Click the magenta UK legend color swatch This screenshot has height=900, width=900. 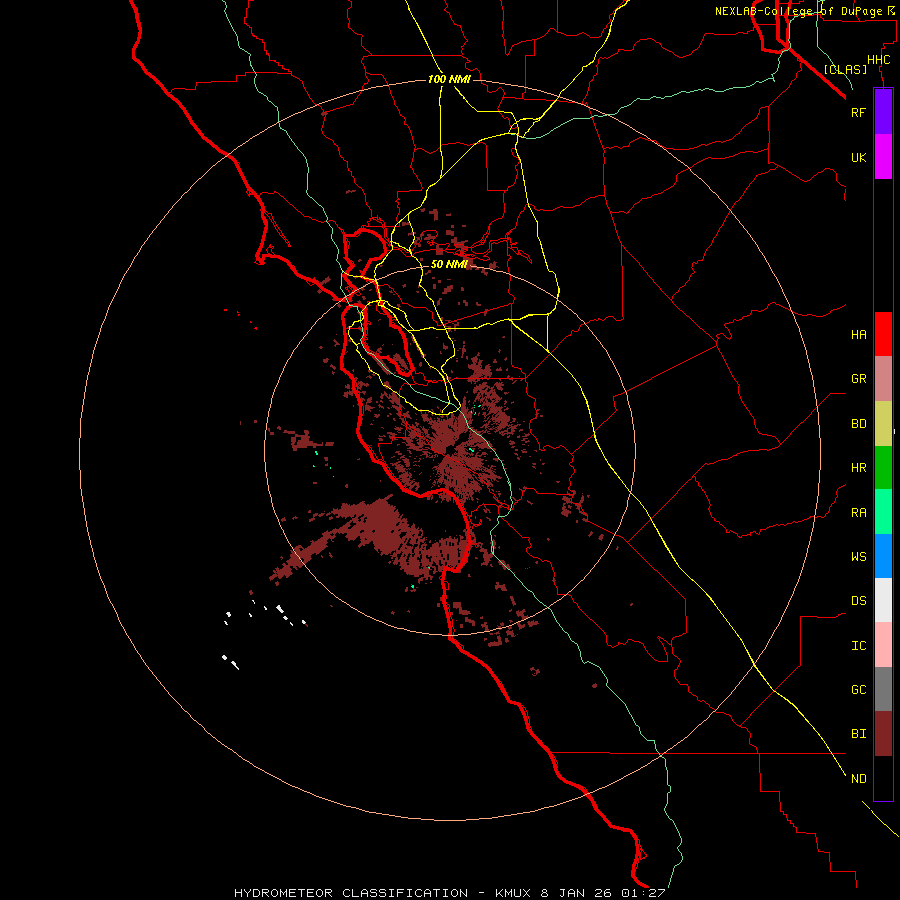[883, 157]
